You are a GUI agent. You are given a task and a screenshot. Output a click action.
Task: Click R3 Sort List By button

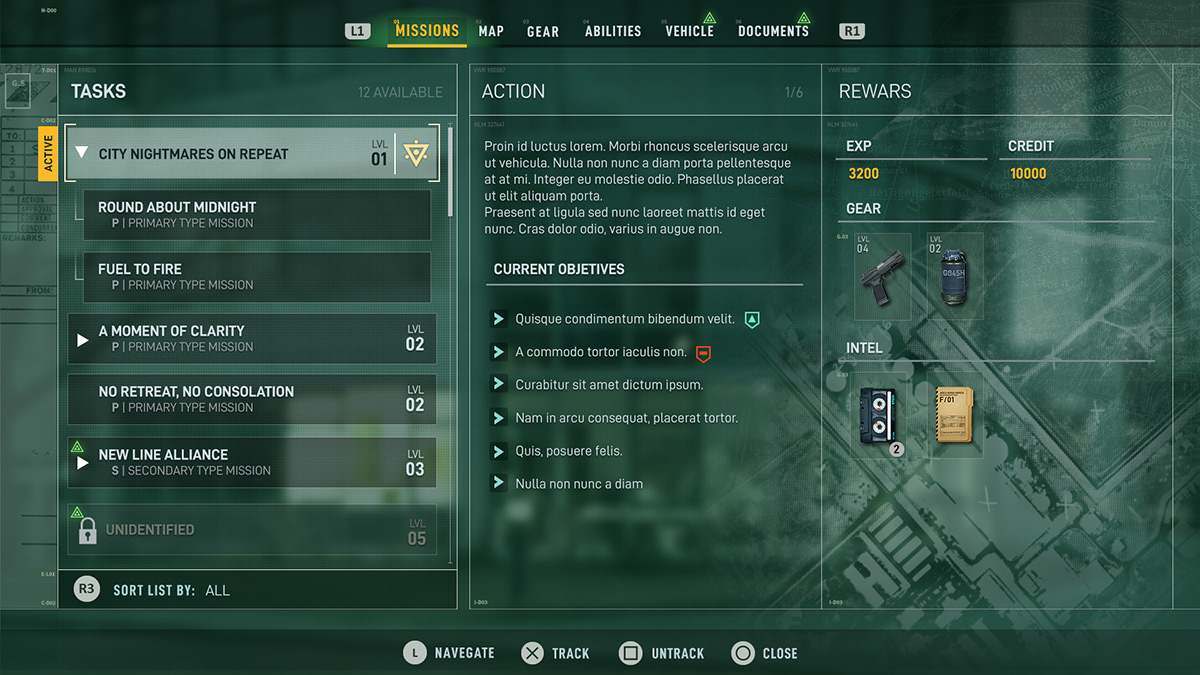click(87, 589)
